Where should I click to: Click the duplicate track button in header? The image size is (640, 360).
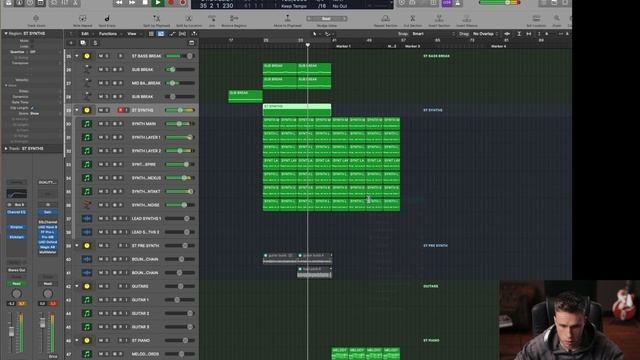click(83, 43)
